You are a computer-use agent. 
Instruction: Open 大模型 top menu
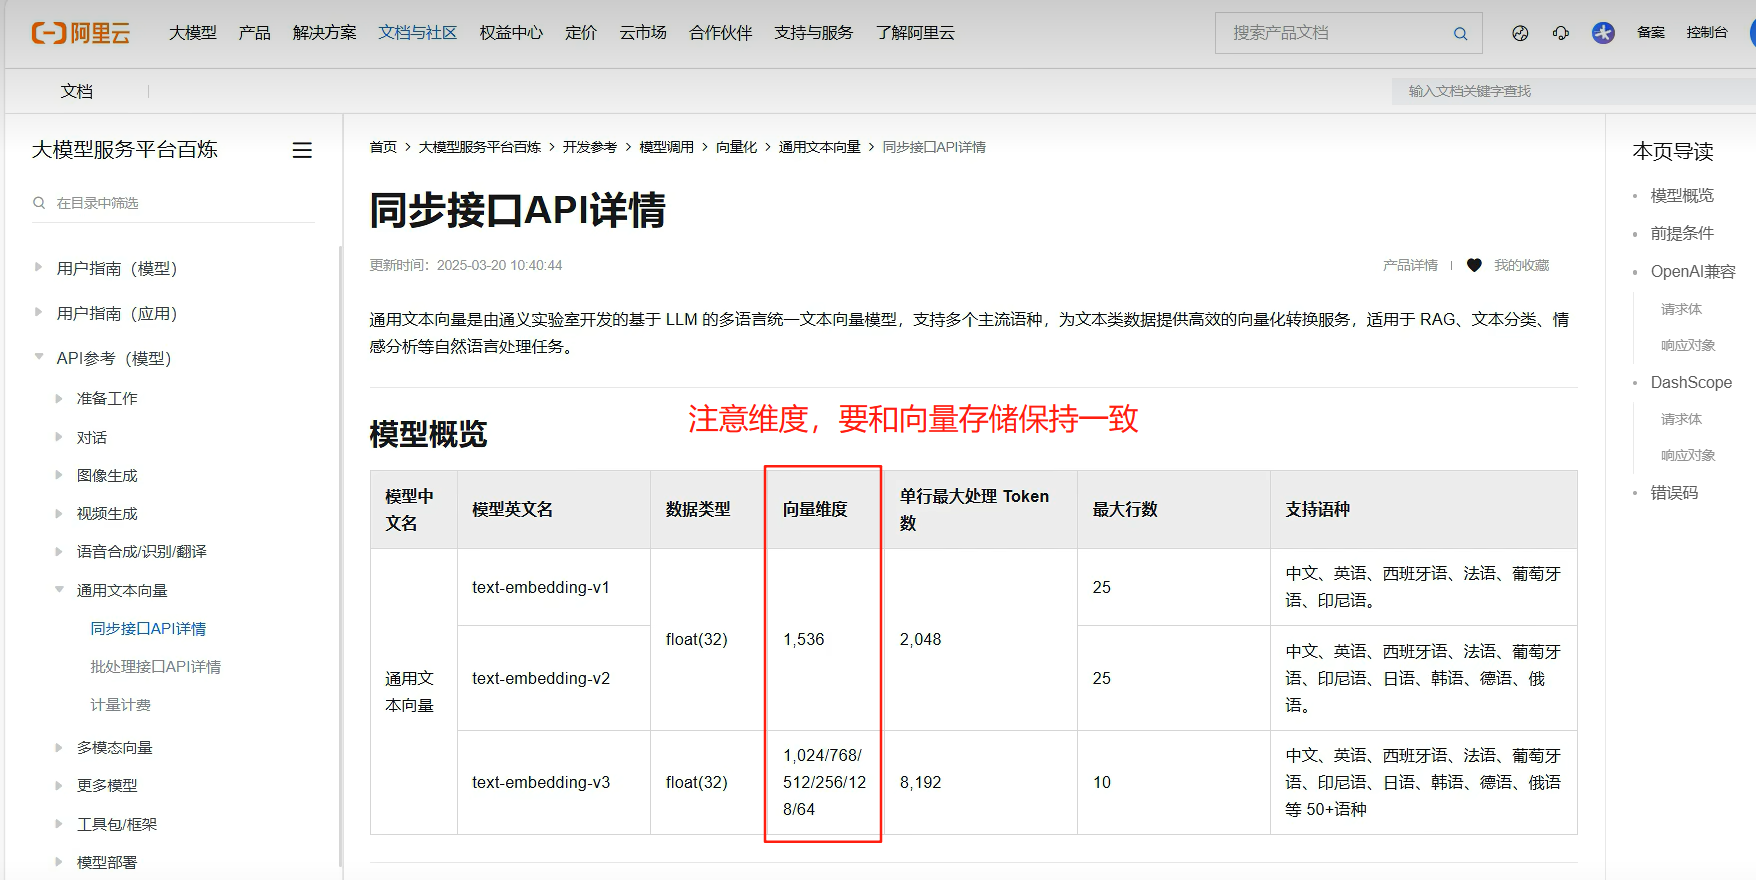coord(192,33)
